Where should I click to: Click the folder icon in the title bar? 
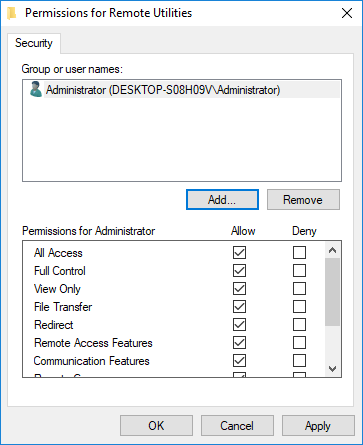[x=12, y=13]
